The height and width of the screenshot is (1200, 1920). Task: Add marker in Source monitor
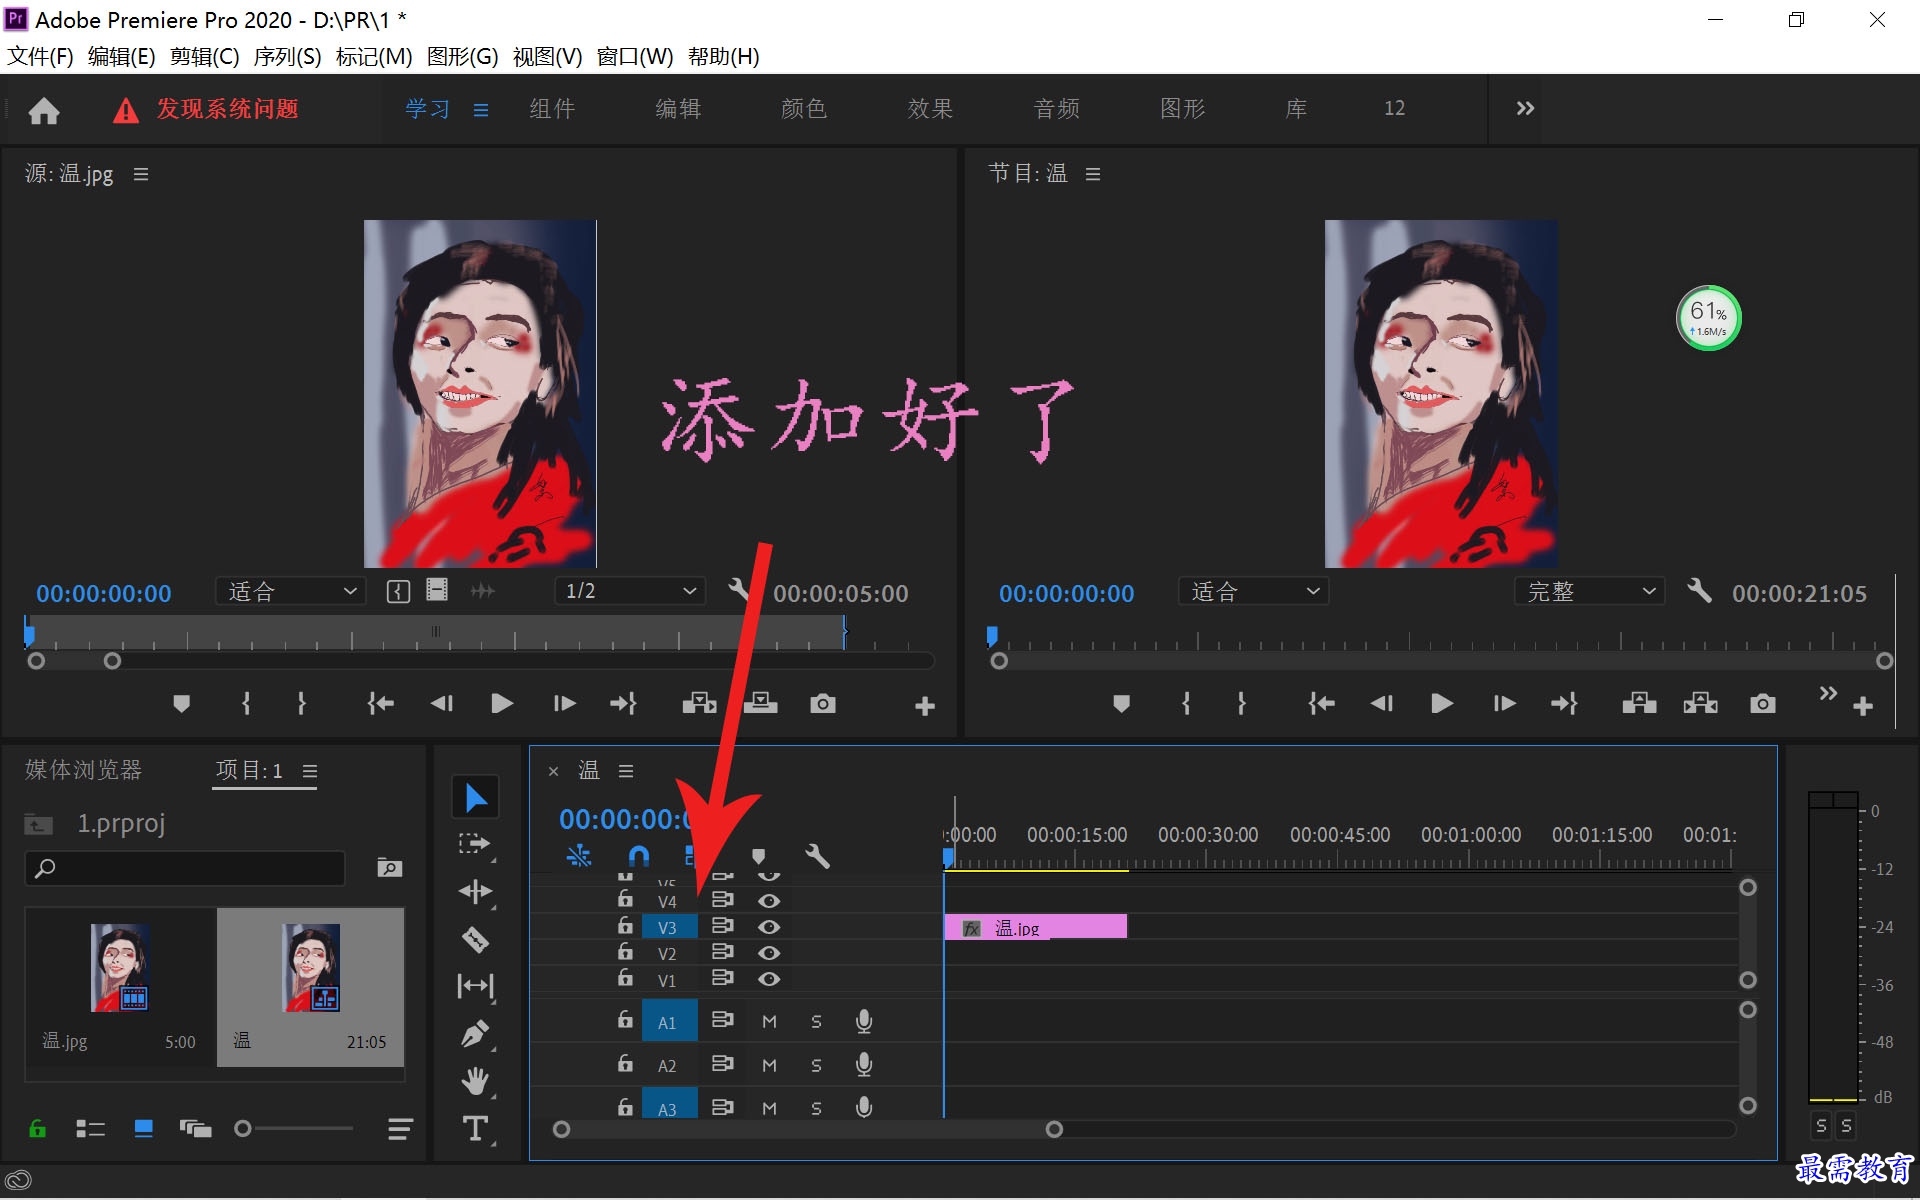point(181,704)
